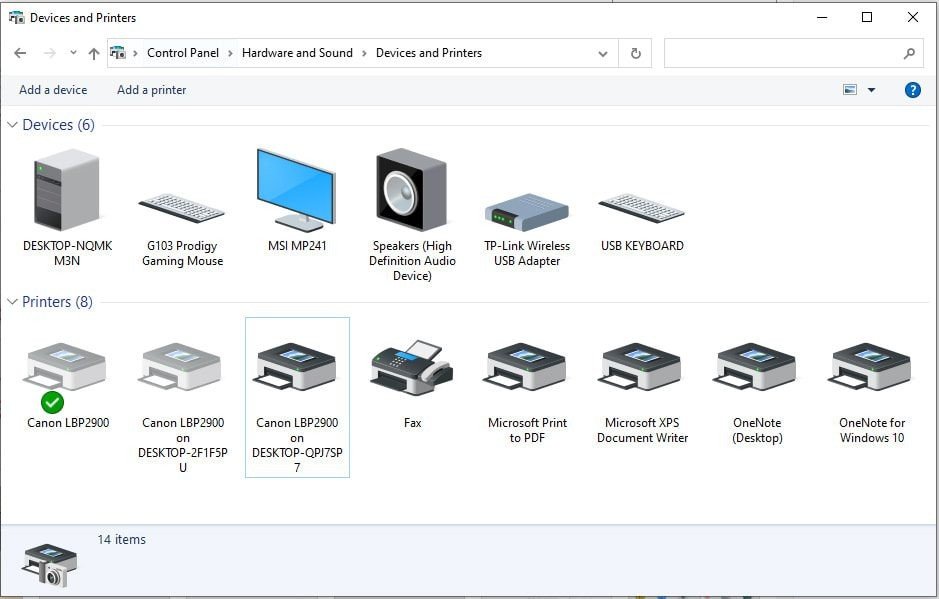Image resolution: width=939 pixels, height=599 pixels.
Task: Select the G103 Prodigy Gaming Mouse device
Action: [182, 210]
